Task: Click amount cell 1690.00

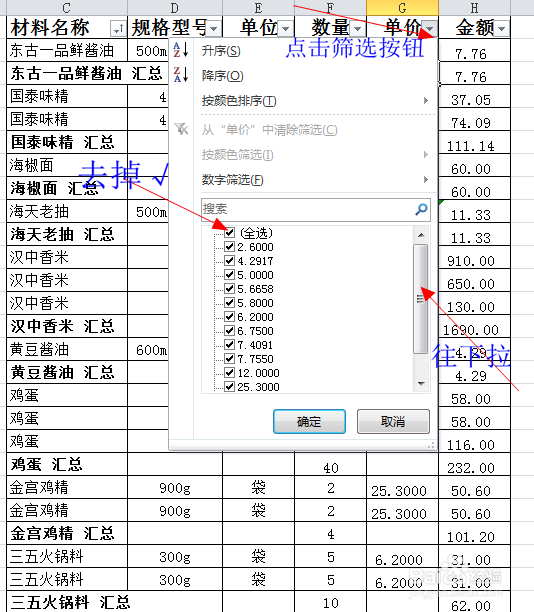Action: [474, 326]
